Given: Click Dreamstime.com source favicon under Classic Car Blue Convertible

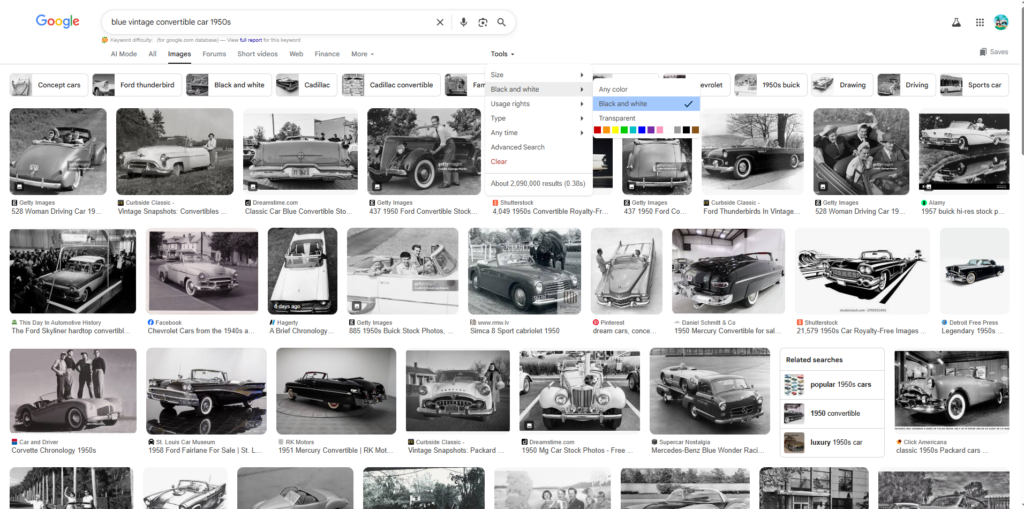Looking at the screenshot, I should (248, 203).
